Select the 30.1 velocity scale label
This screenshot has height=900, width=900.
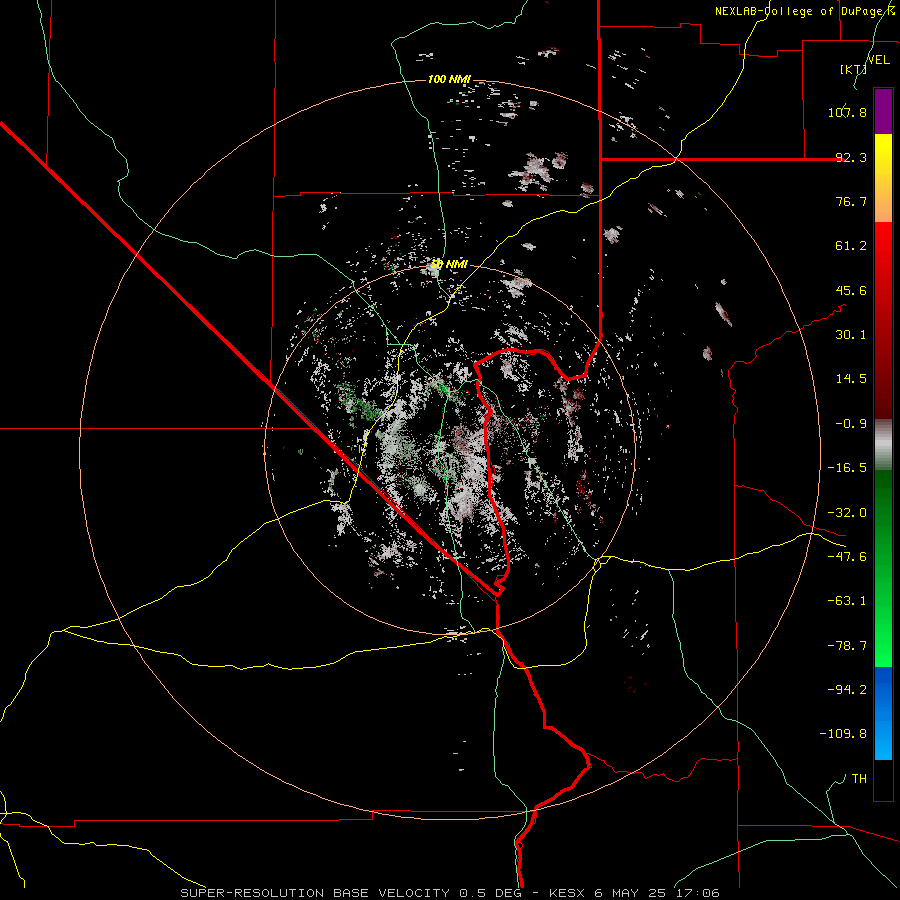tap(851, 335)
